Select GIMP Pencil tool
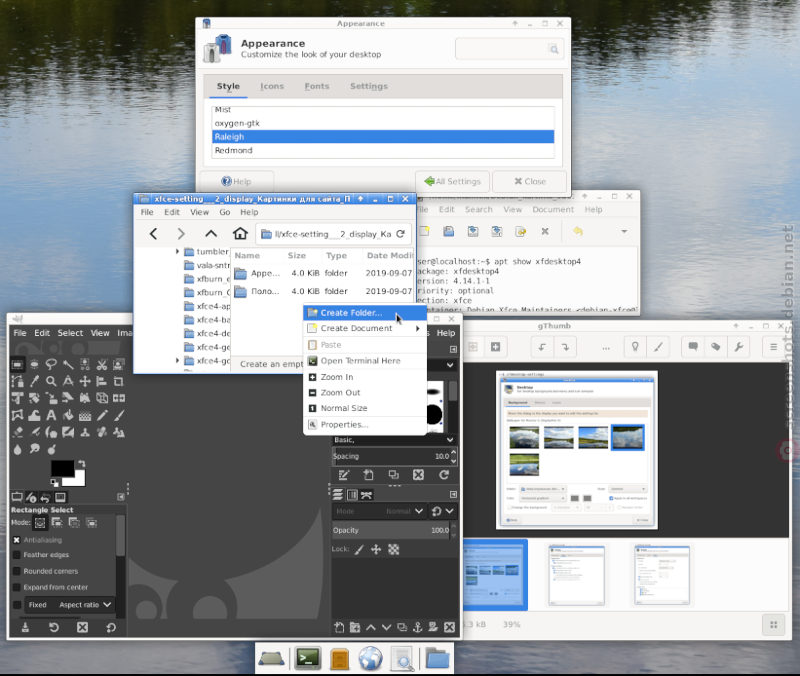 [x=102, y=415]
